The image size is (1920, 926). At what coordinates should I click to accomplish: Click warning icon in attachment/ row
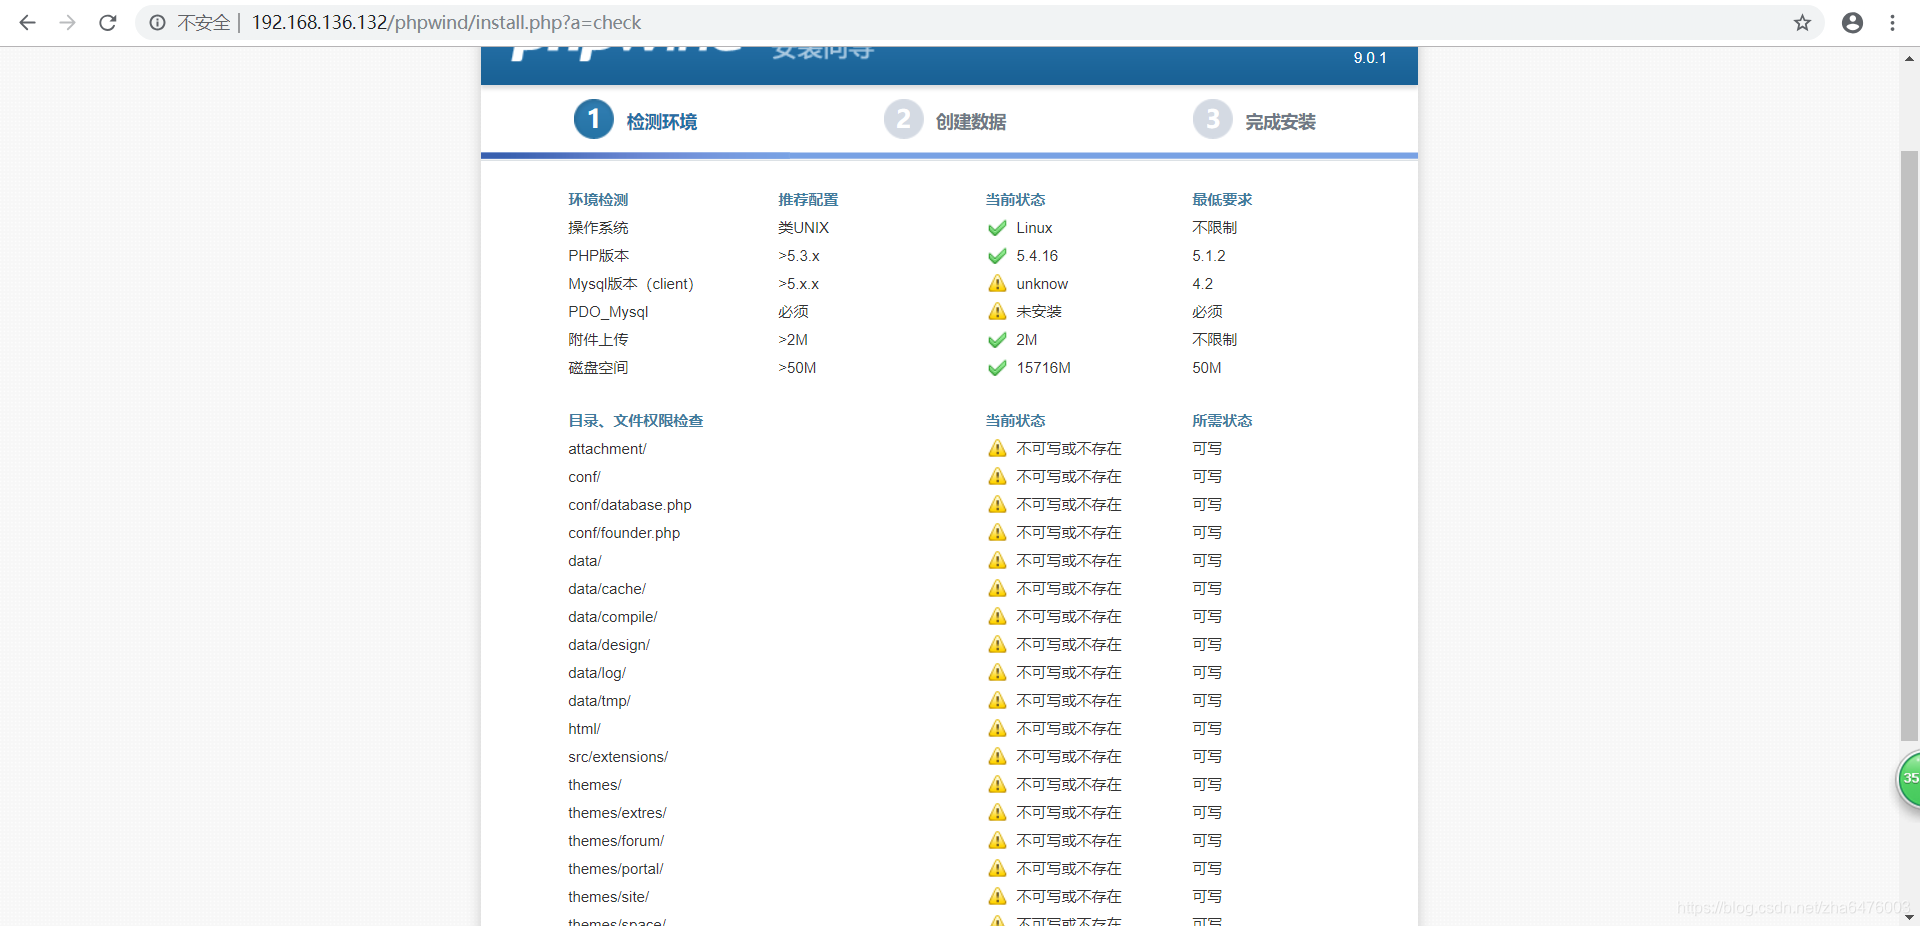(997, 449)
